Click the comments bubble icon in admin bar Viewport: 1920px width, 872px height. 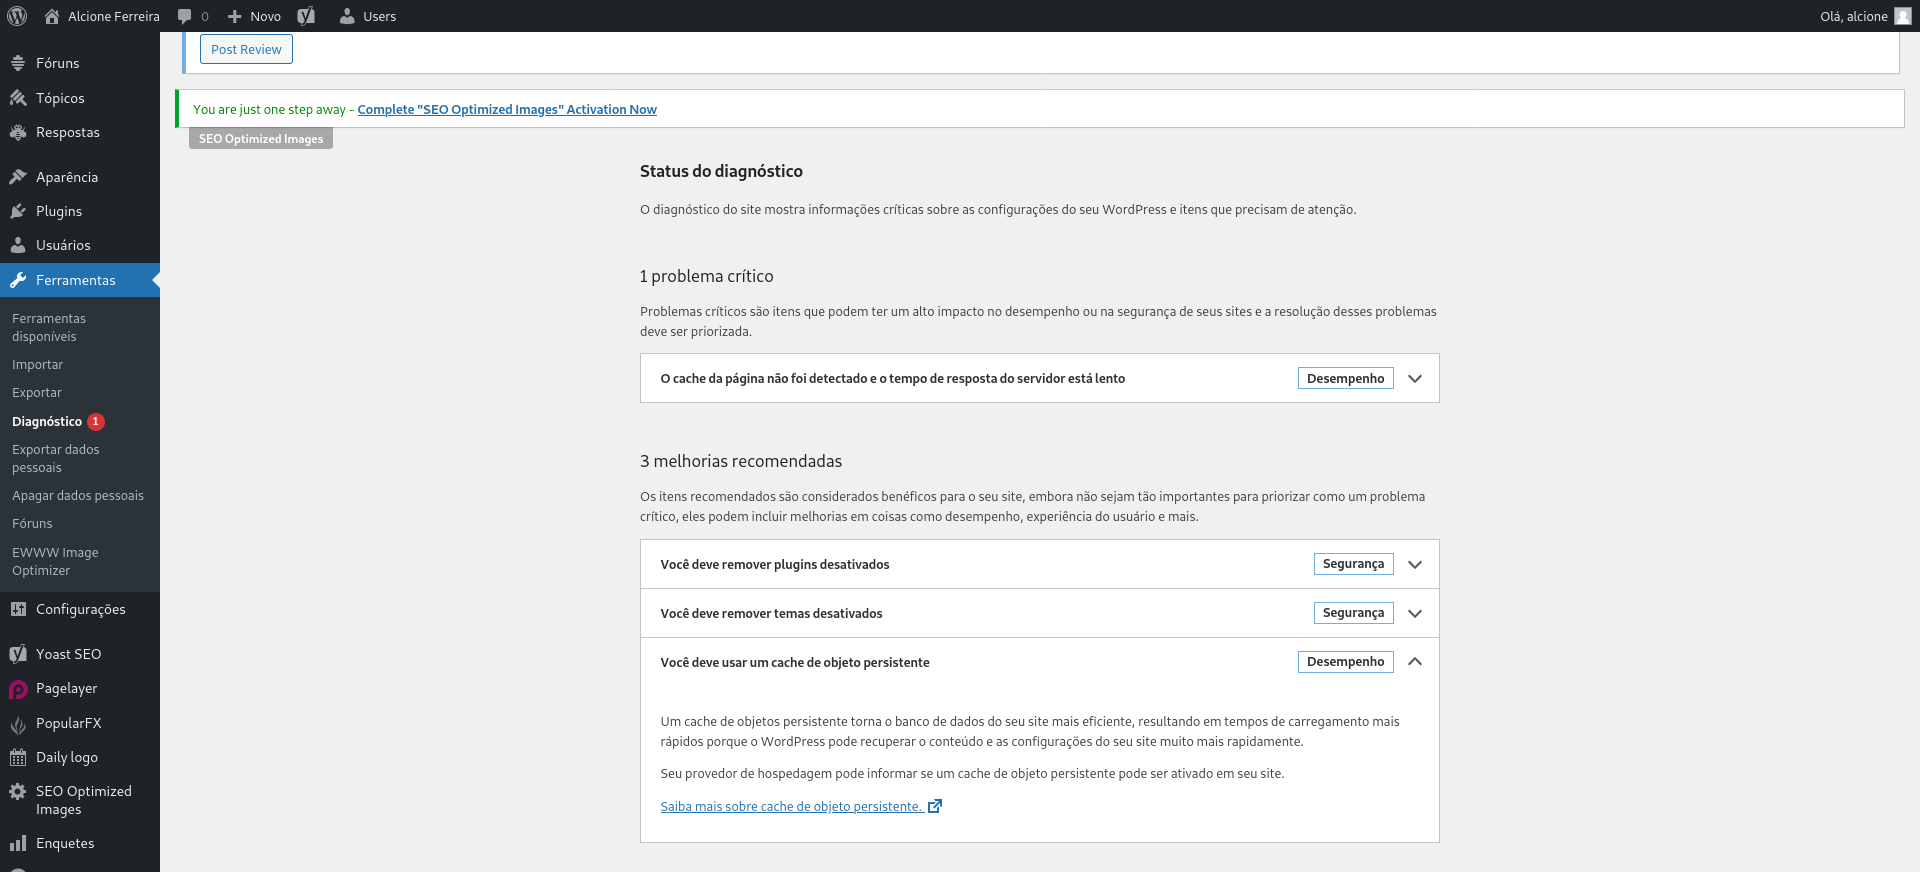(185, 16)
